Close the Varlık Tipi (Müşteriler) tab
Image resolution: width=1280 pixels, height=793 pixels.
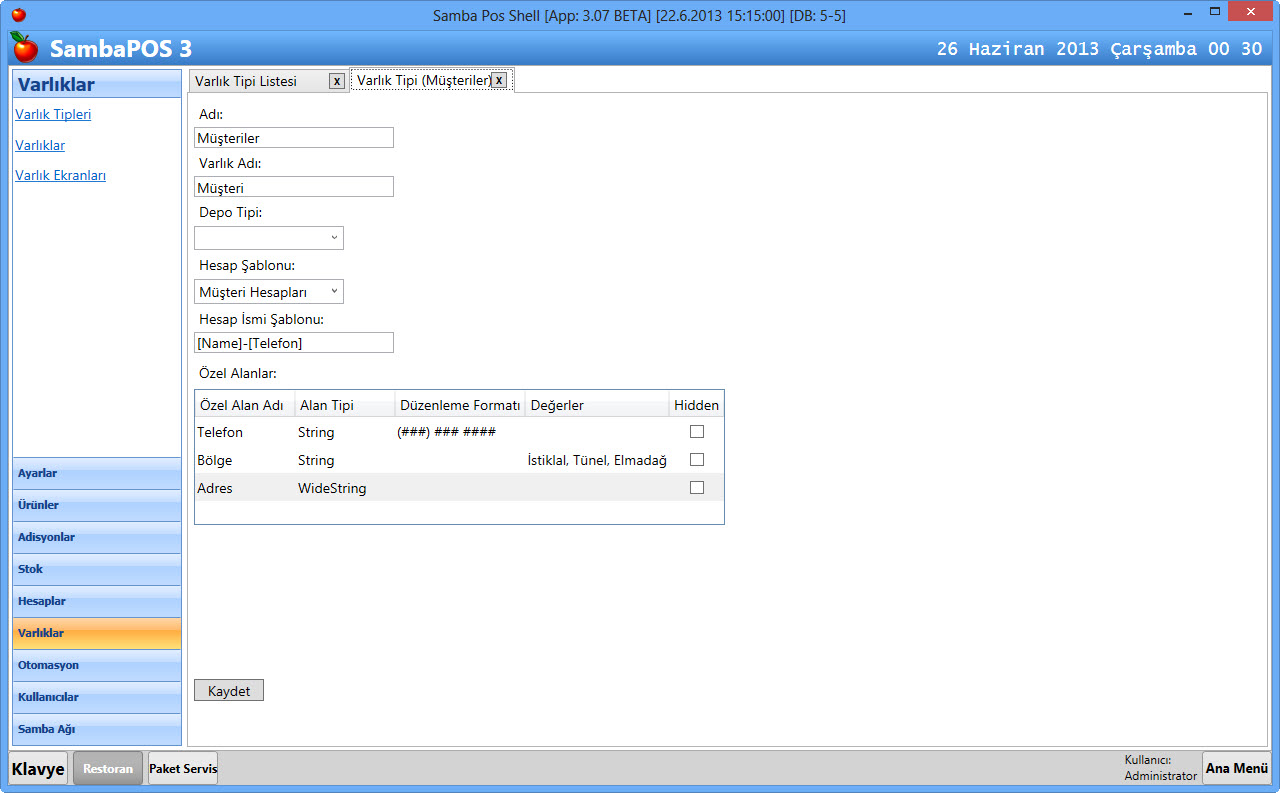(498, 80)
